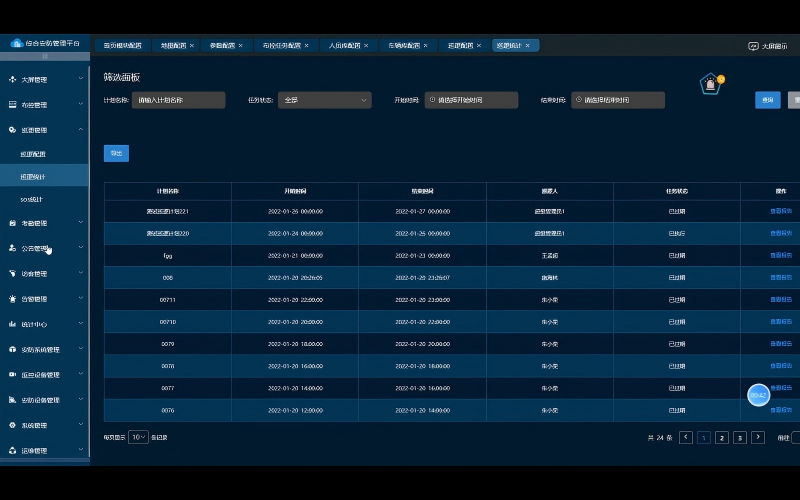Close the 人员库配置 tab

tap(366, 45)
